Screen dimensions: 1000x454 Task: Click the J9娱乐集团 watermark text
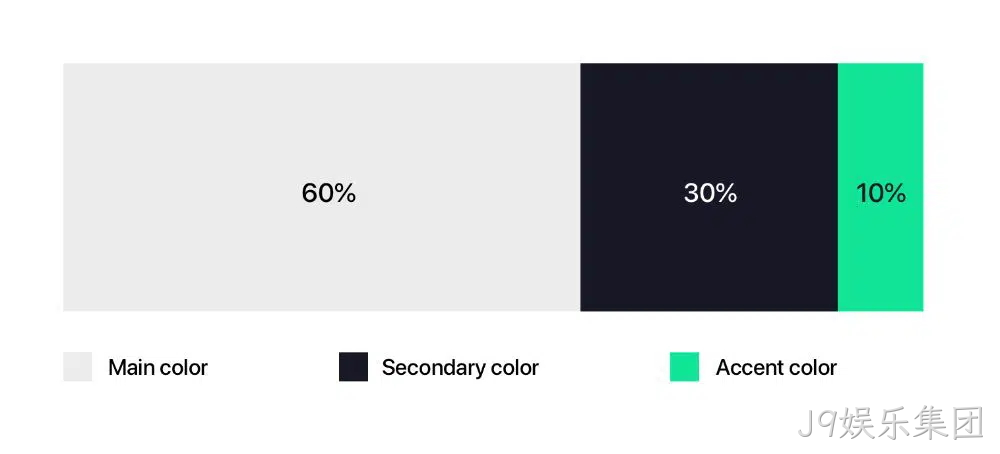pos(891,423)
